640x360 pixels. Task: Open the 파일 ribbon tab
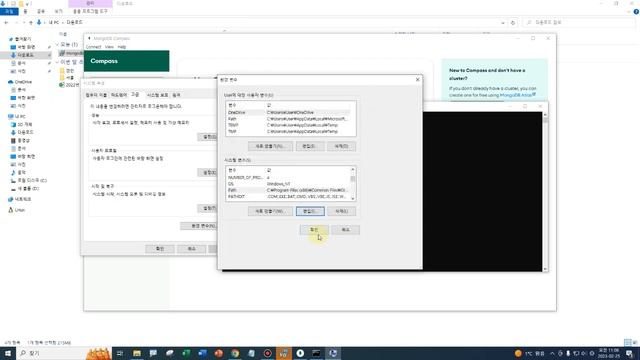click(9, 11)
